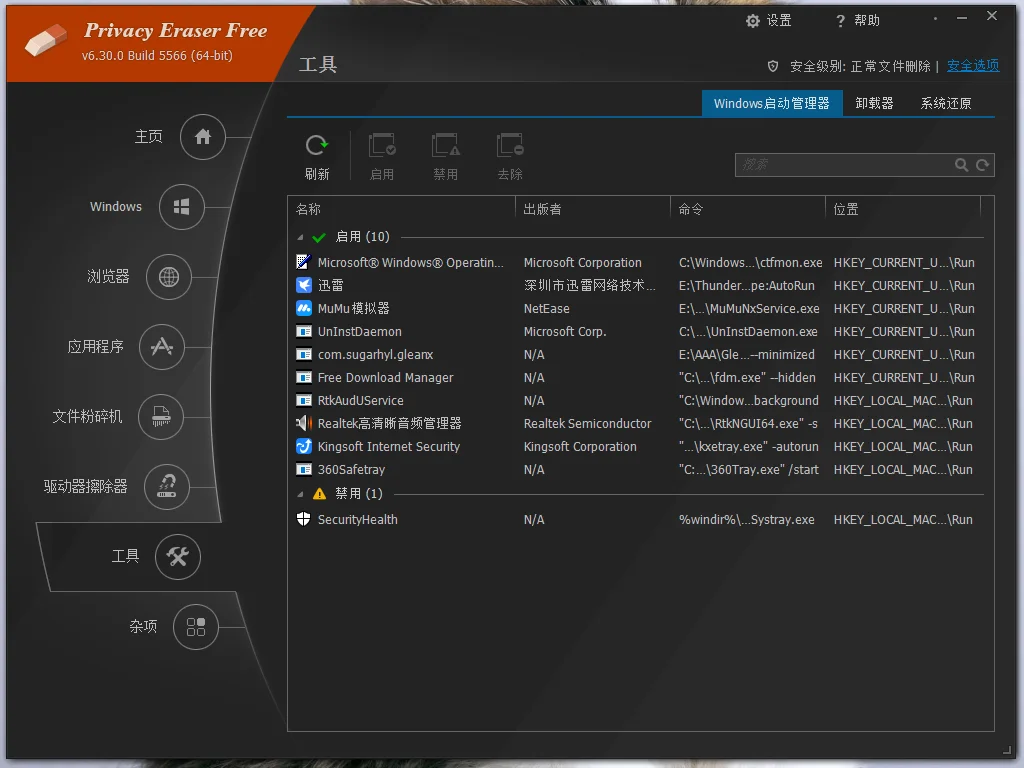Open the 应用程序 apps icon section
Image resolution: width=1024 pixels, height=768 pixels.
pos(162,347)
